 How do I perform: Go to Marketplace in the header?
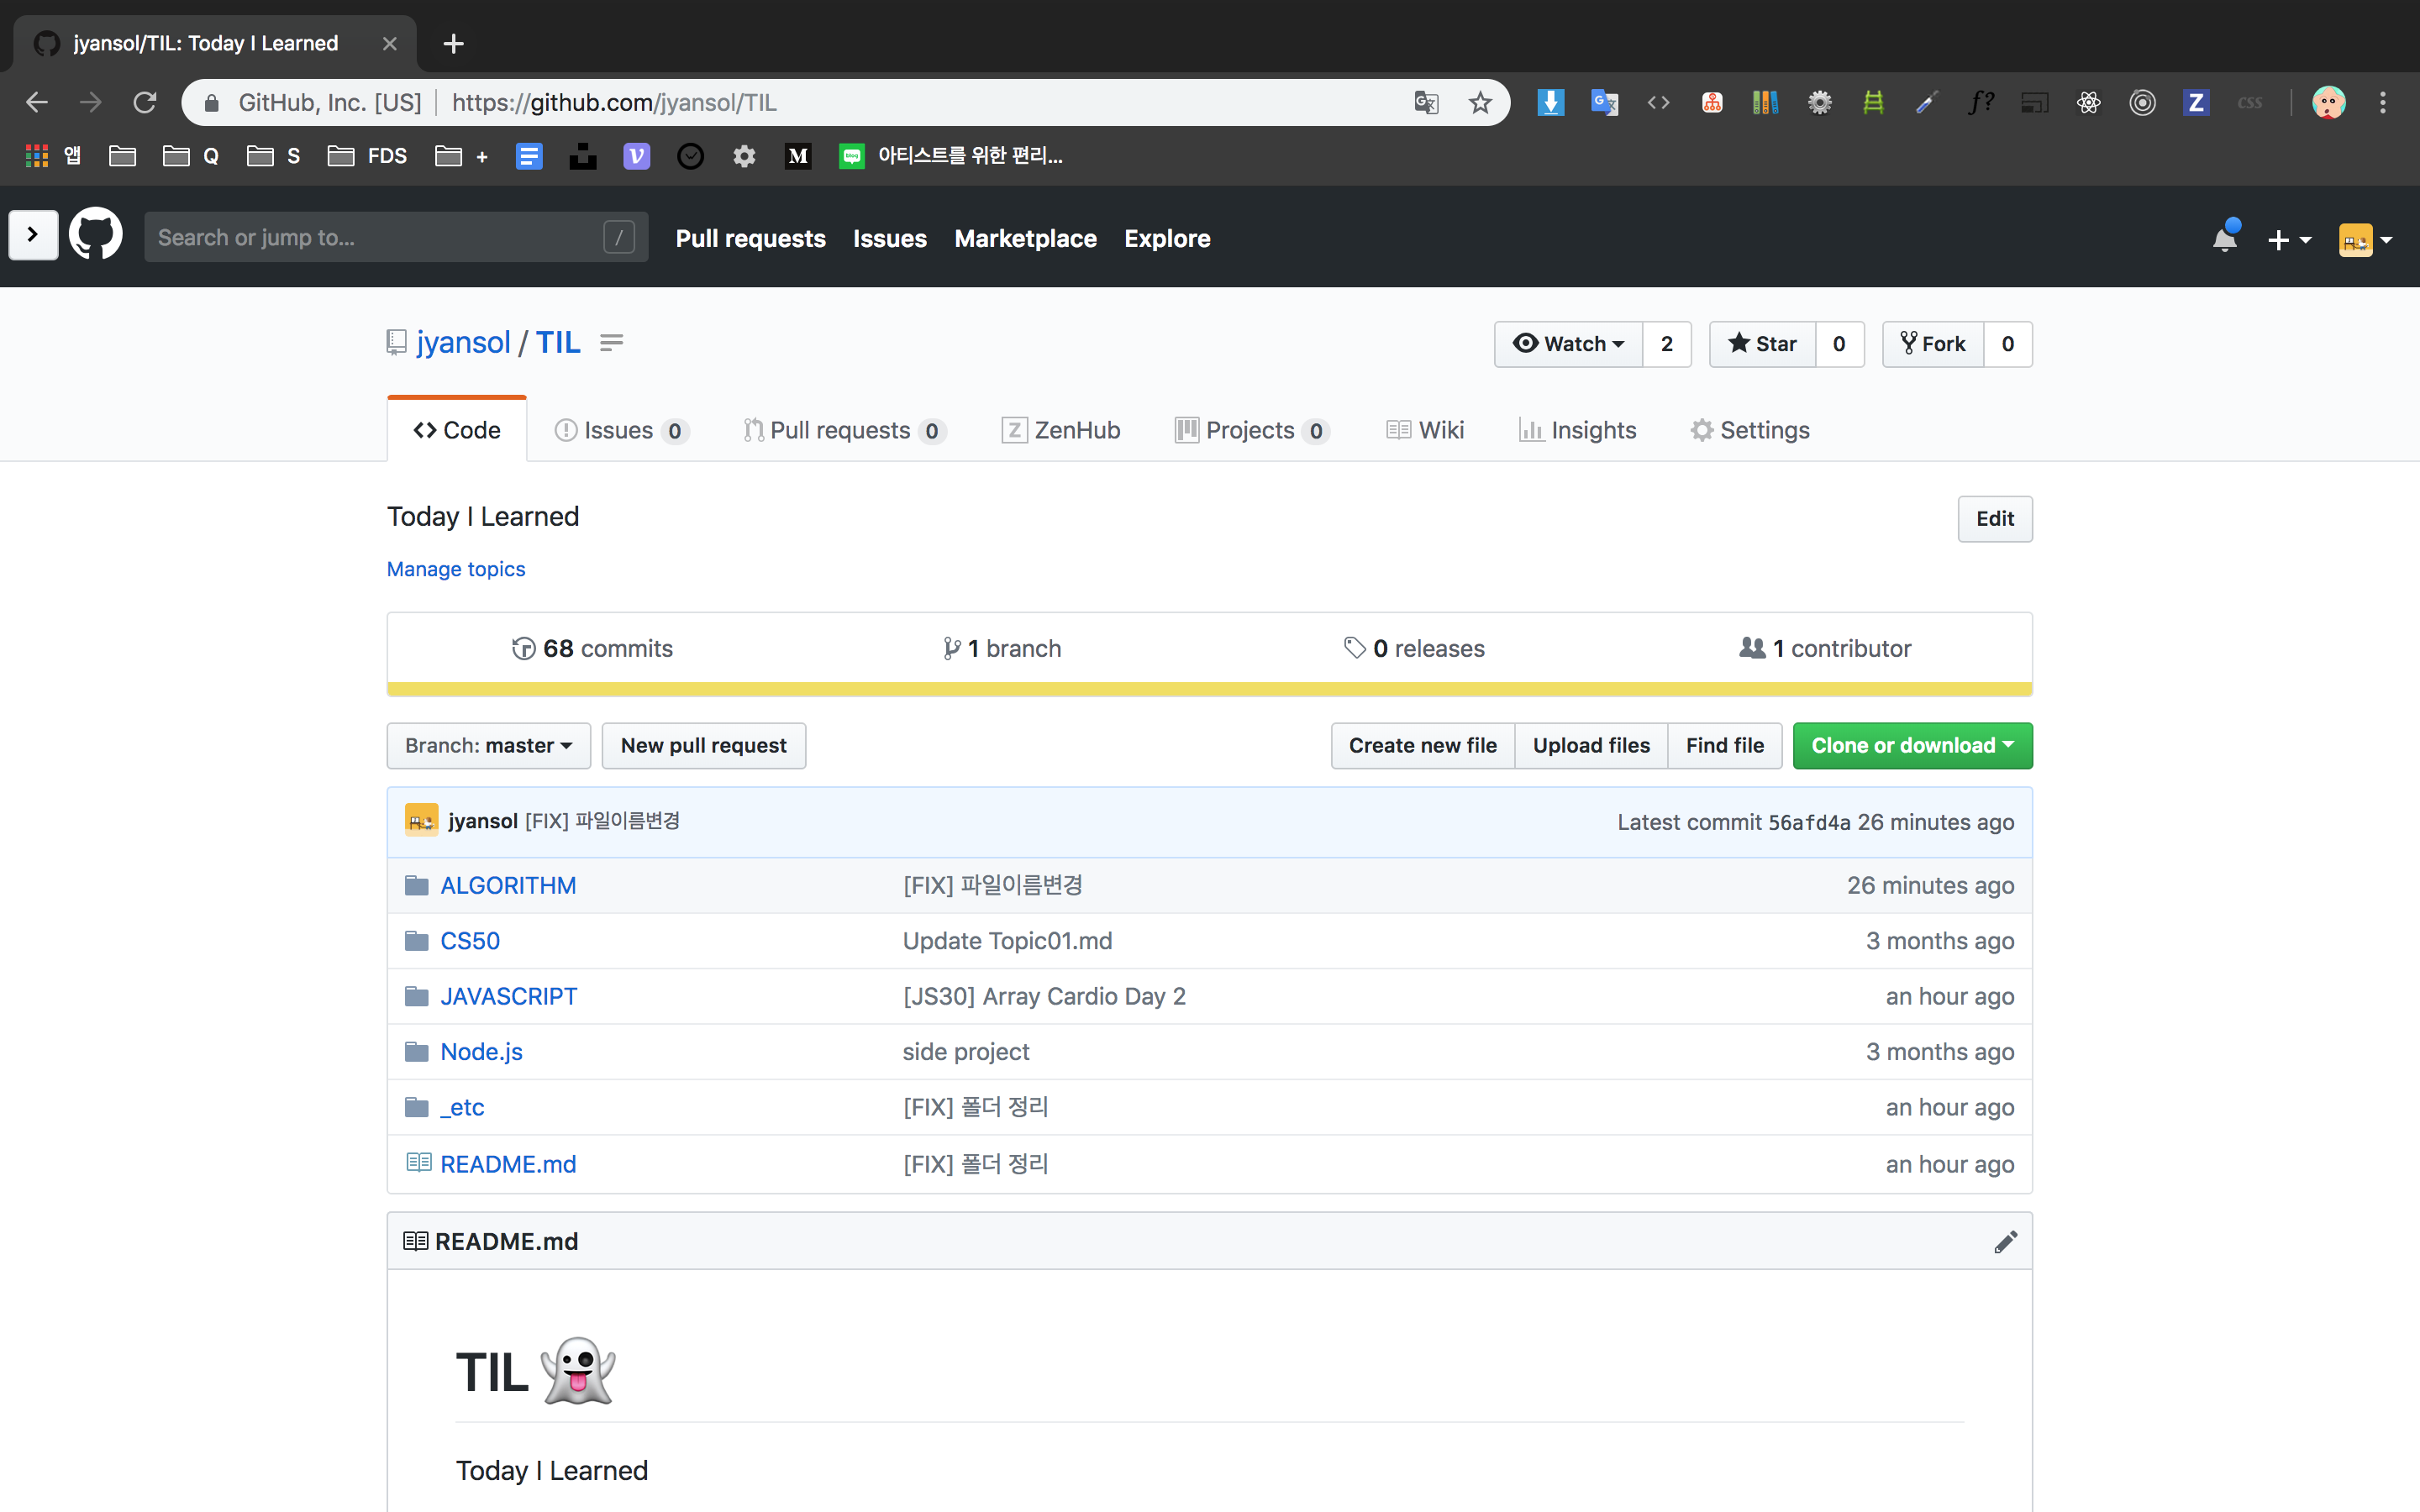pos(1025,238)
